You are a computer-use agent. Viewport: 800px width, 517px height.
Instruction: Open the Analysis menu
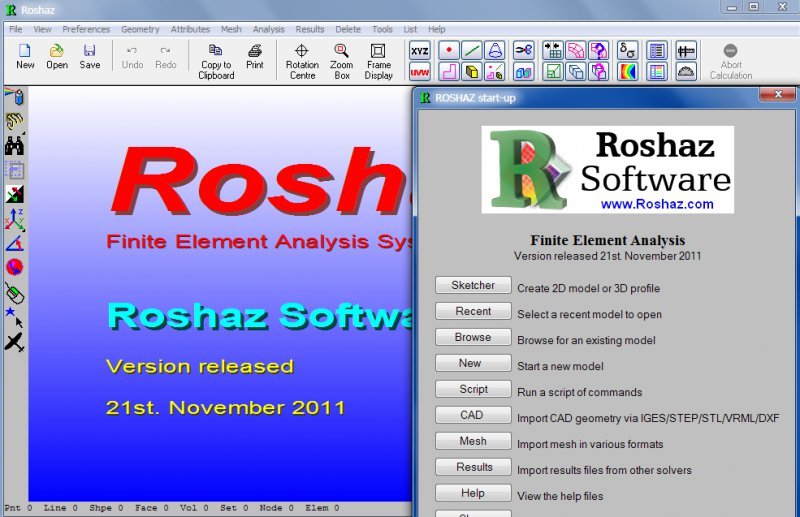268,29
